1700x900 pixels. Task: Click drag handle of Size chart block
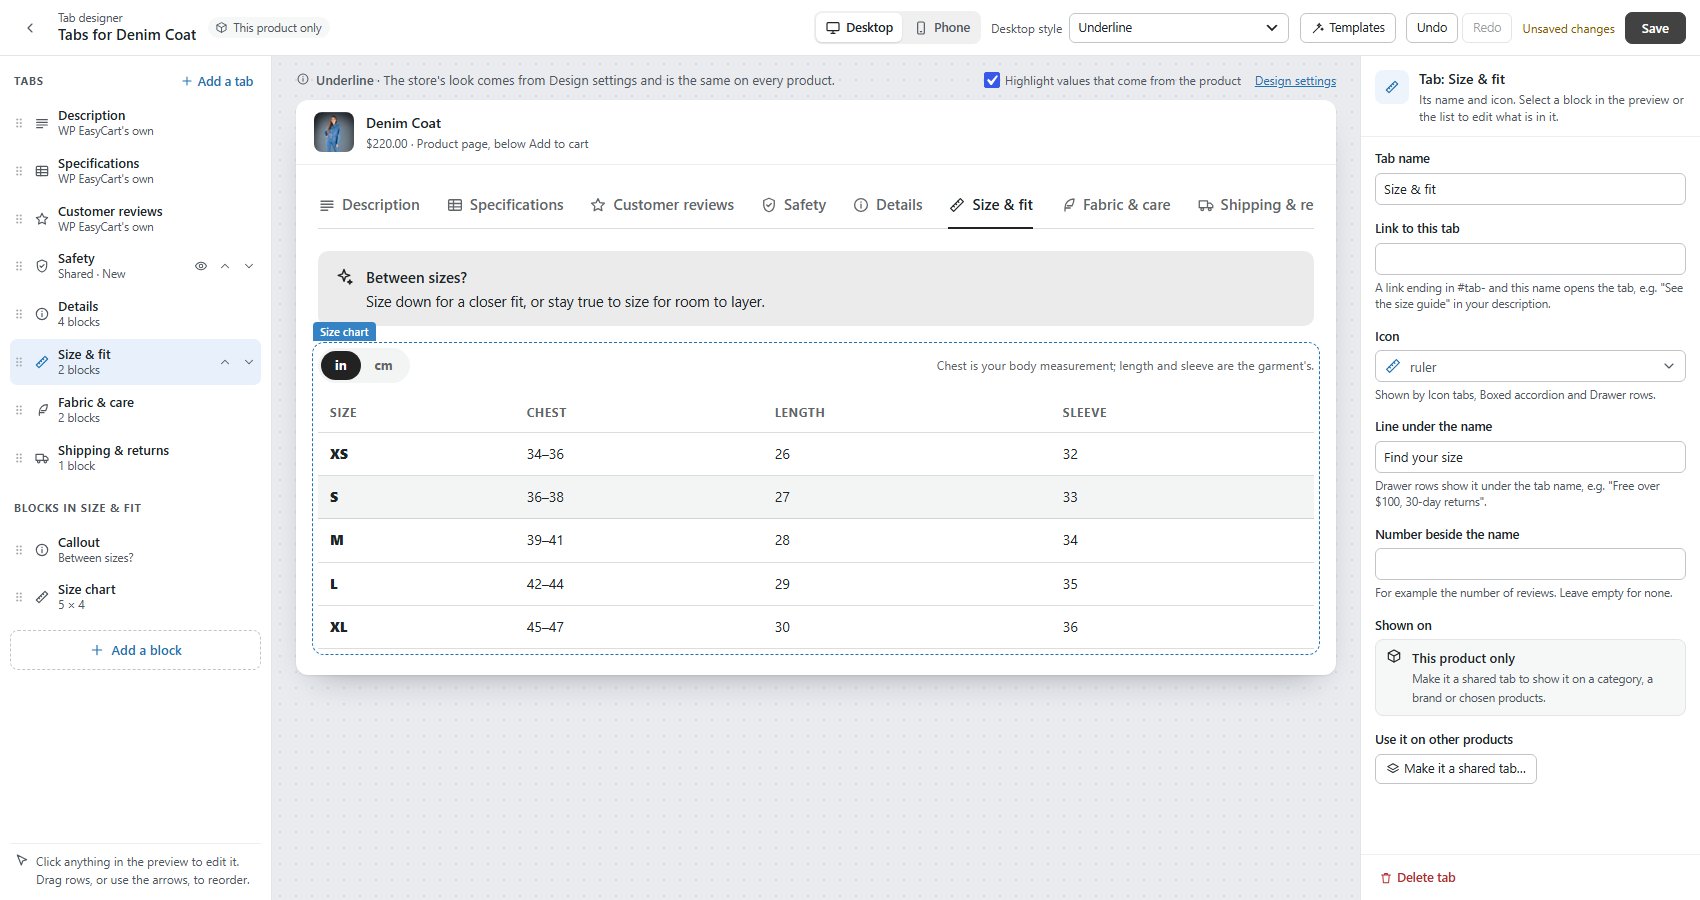pyautogui.click(x=19, y=597)
